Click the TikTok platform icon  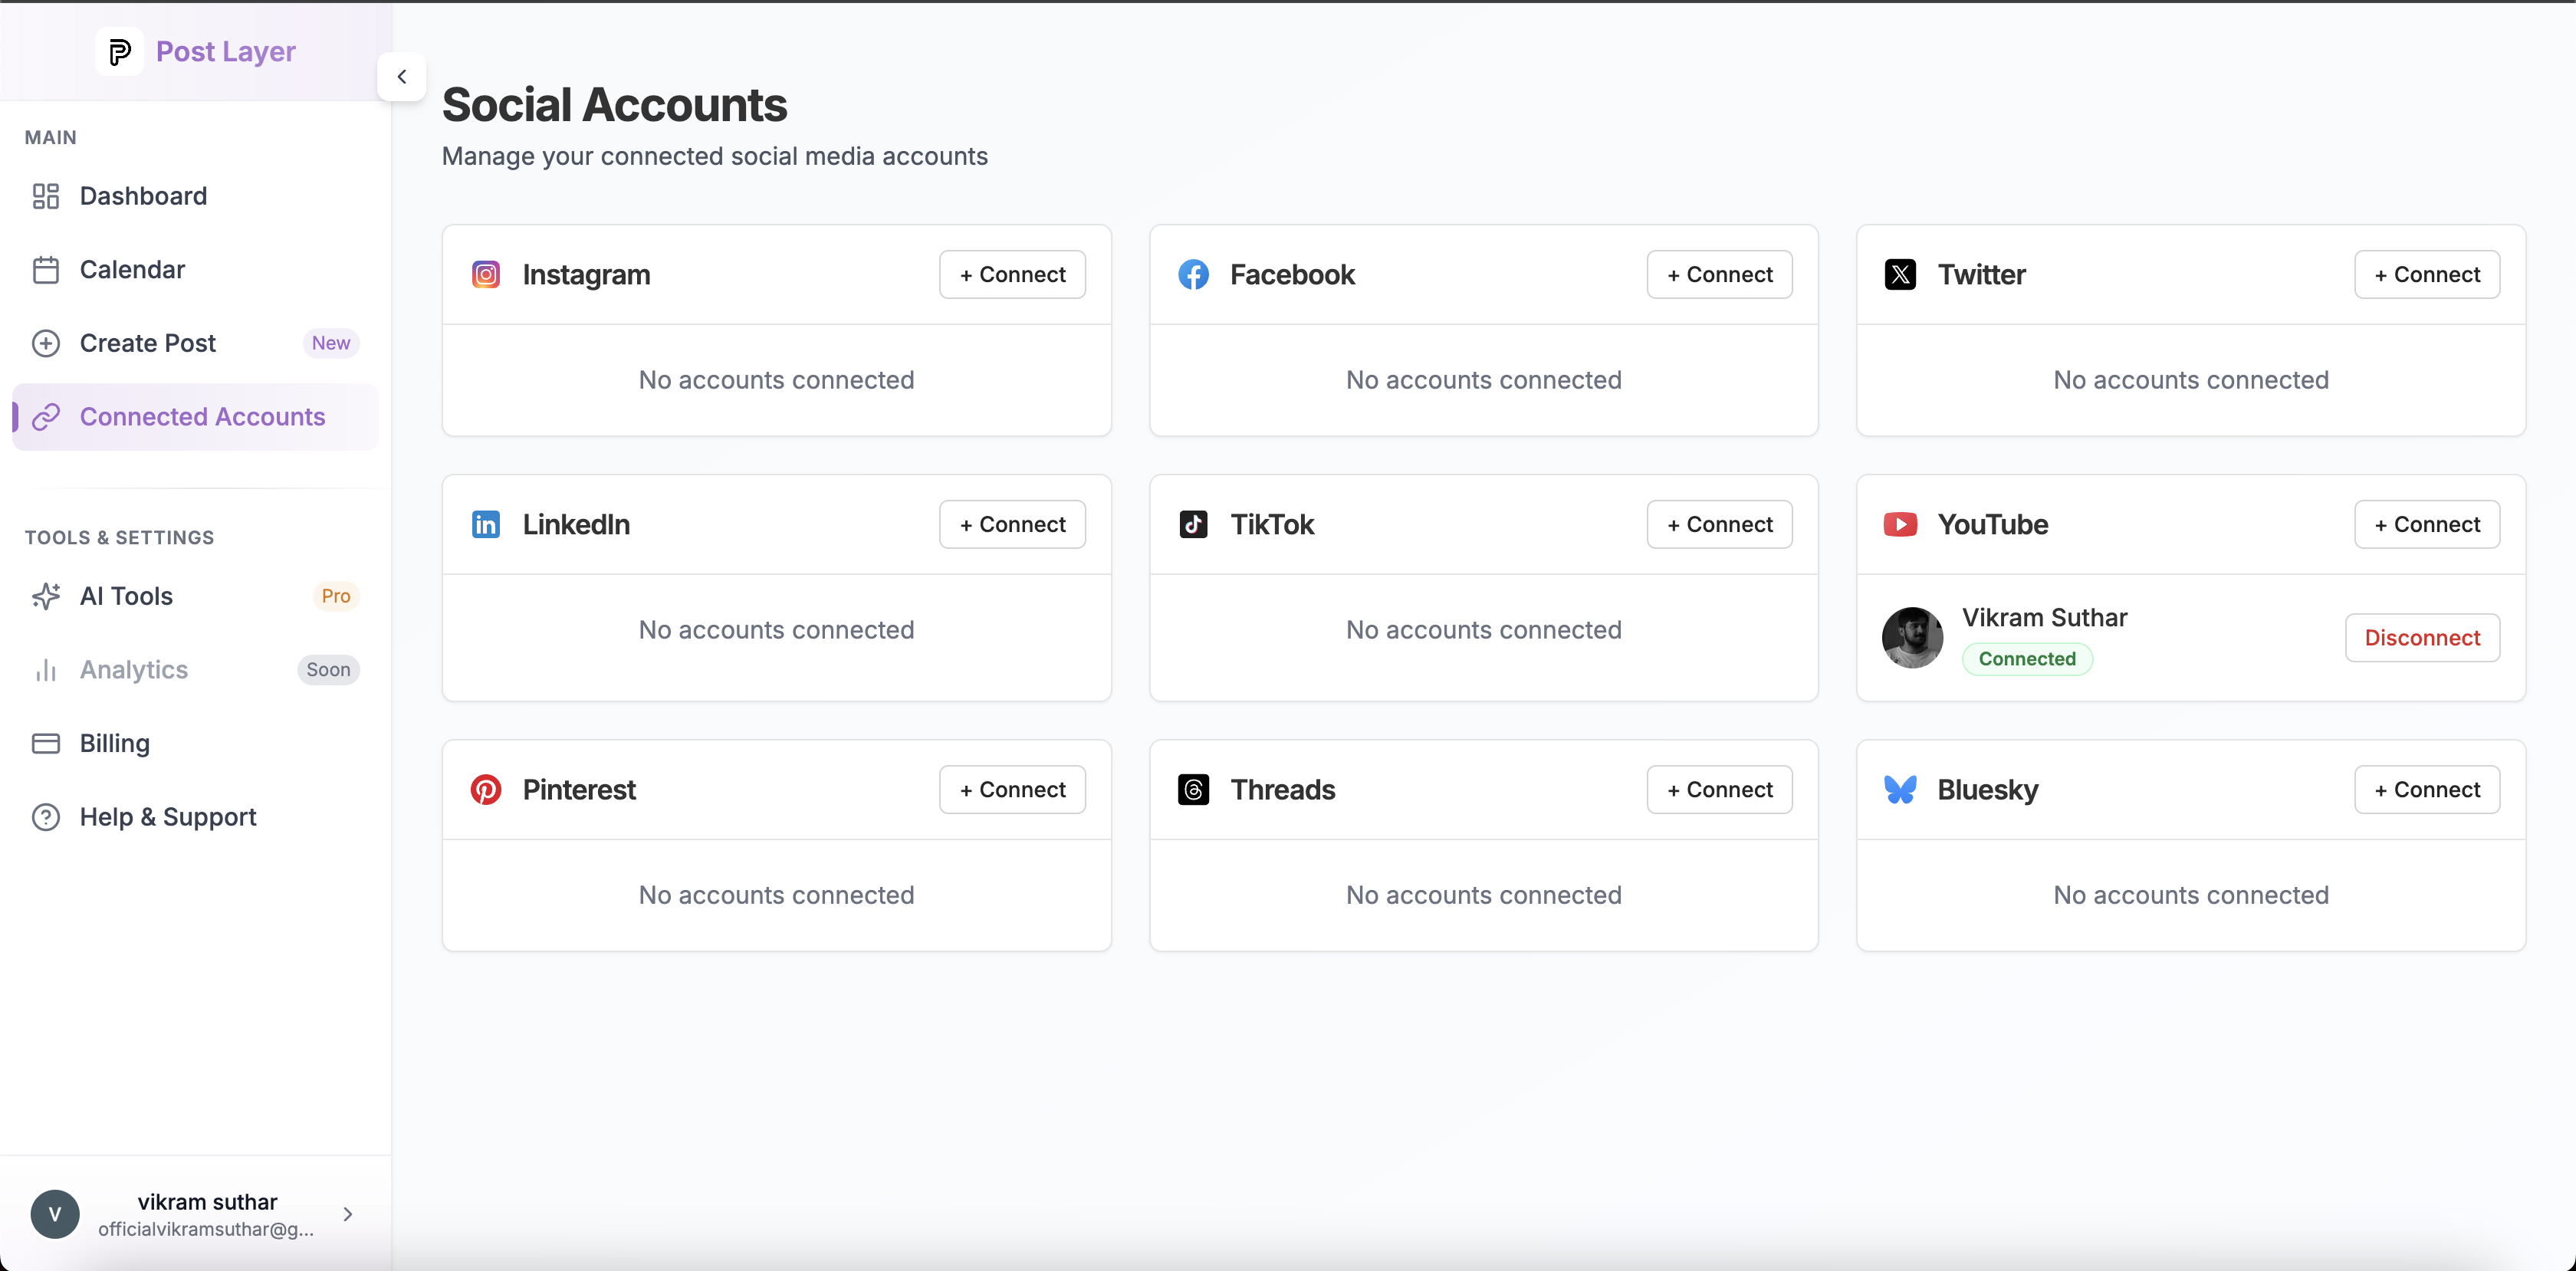(1193, 524)
